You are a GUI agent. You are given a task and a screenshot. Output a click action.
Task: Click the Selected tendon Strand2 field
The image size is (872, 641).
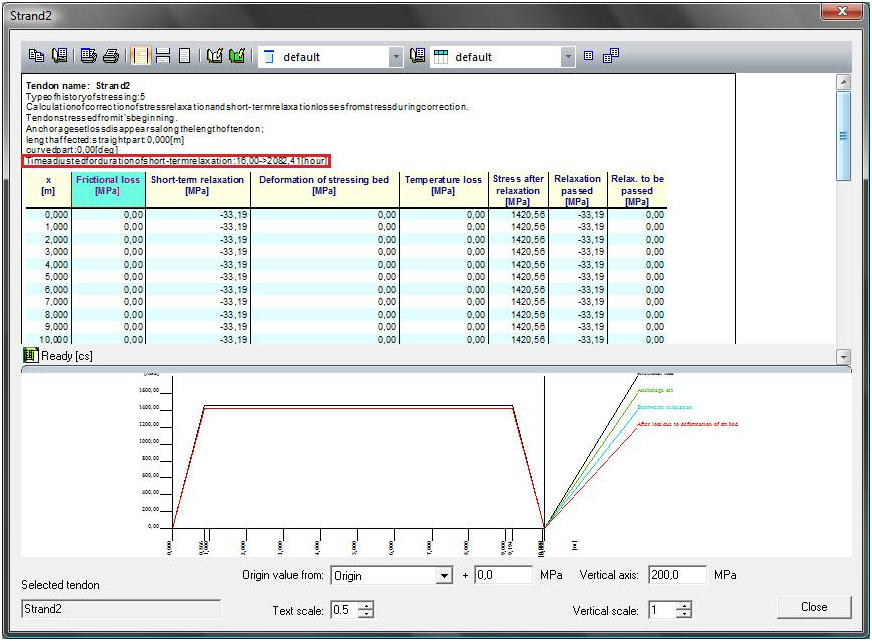[x=121, y=609]
